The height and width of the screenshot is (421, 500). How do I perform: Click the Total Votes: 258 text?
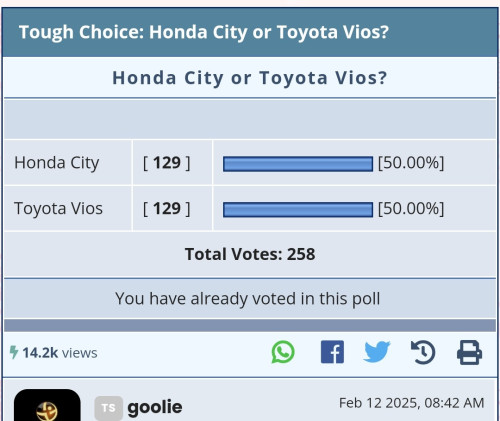click(x=250, y=254)
